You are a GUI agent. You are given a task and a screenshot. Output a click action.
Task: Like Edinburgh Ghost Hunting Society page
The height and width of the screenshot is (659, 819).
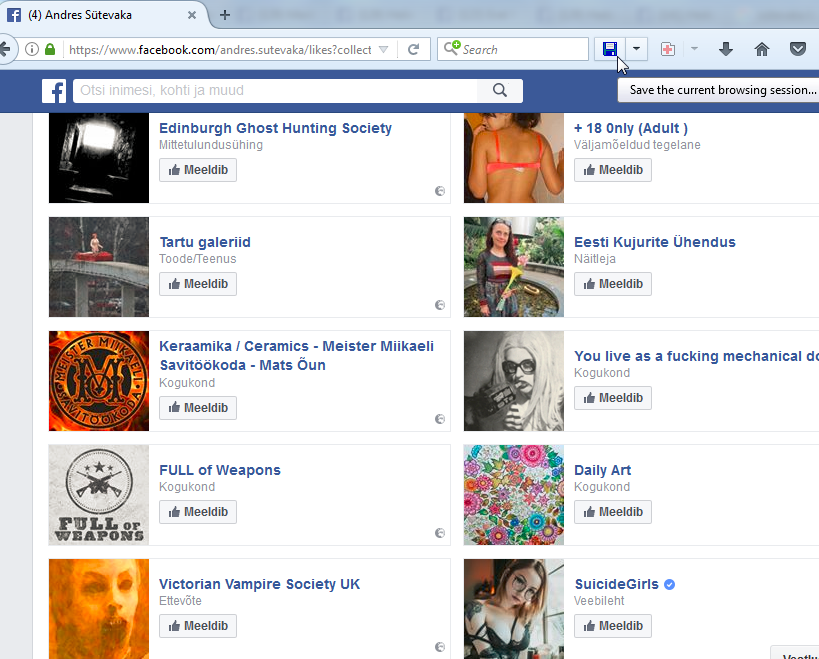point(198,170)
